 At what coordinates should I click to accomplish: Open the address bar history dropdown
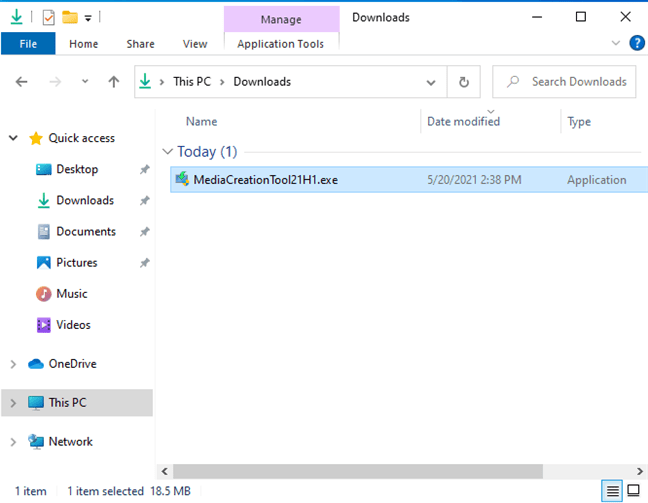(x=431, y=82)
